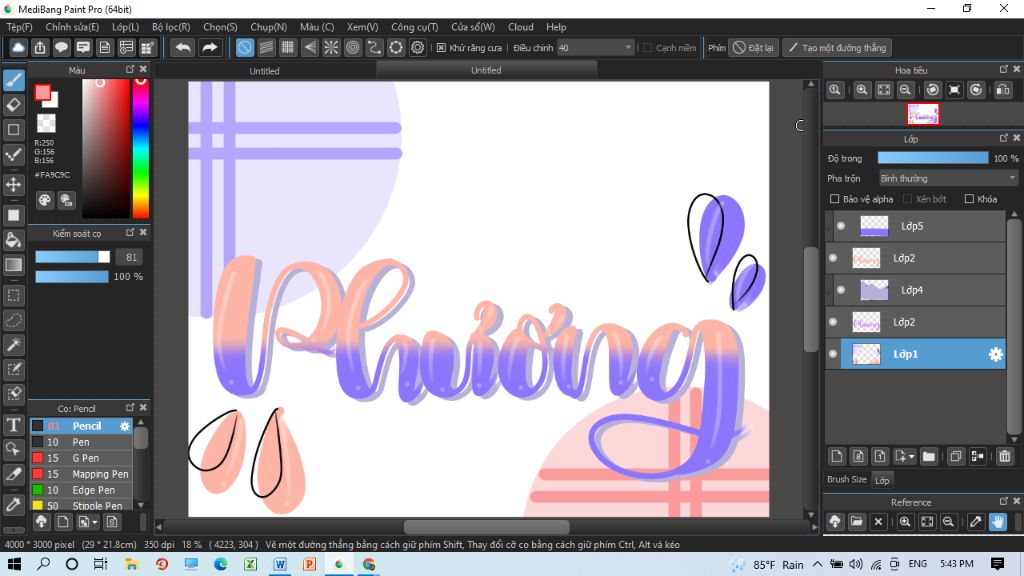The height and width of the screenshot is (576, 1024).
Task: Select the Mapping Pen brush
Action: point(82,473)
